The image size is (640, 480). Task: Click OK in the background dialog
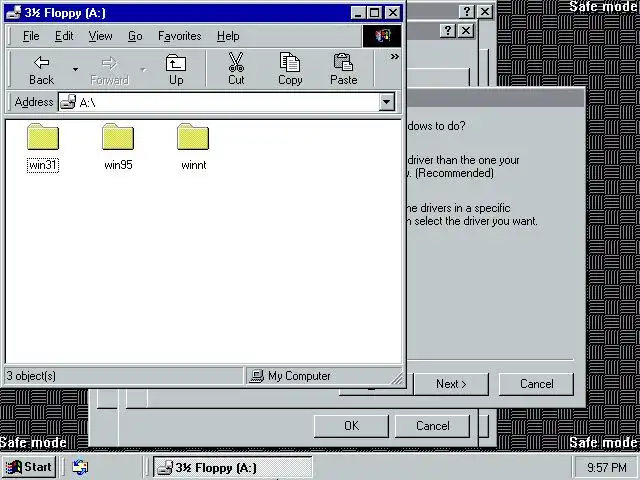[351, 426]
